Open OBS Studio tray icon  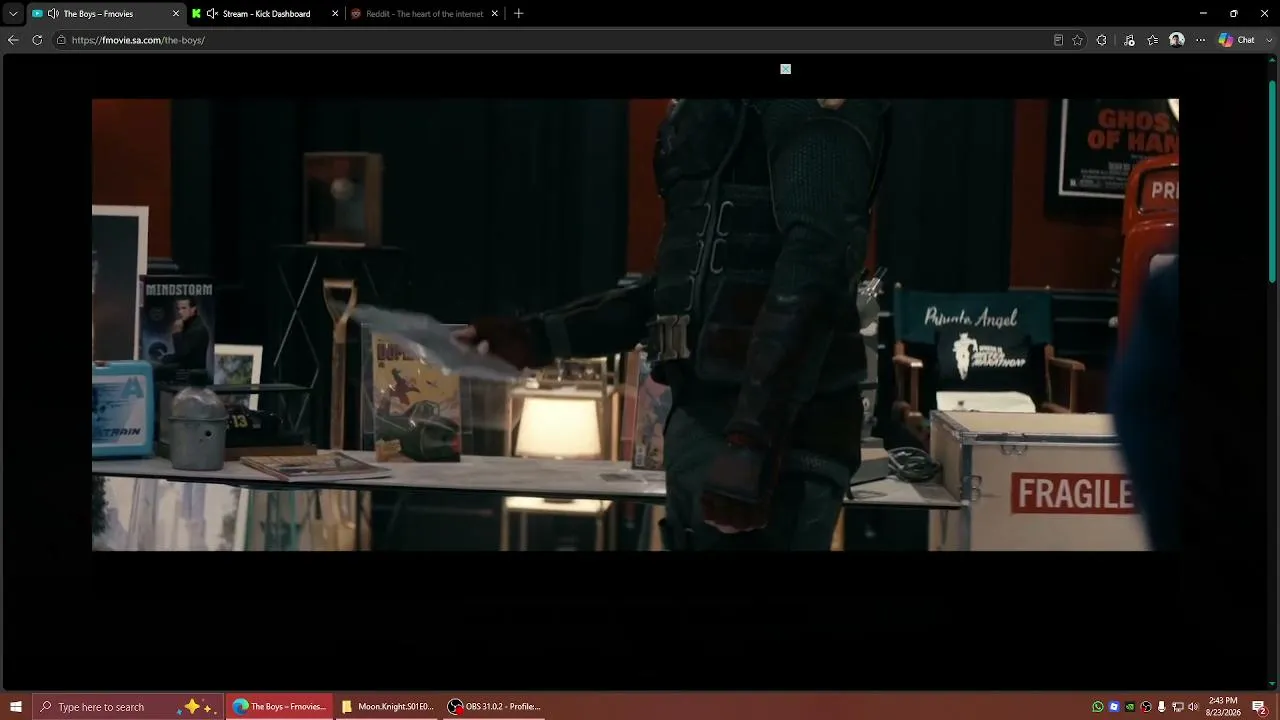(1146, 707)
